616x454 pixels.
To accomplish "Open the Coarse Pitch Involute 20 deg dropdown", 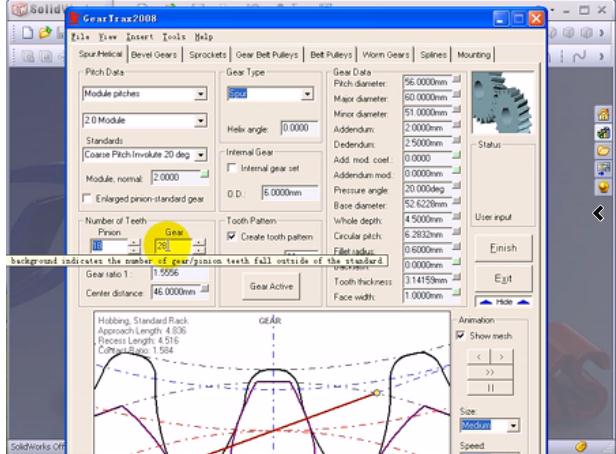I will [x=201, y=155].
